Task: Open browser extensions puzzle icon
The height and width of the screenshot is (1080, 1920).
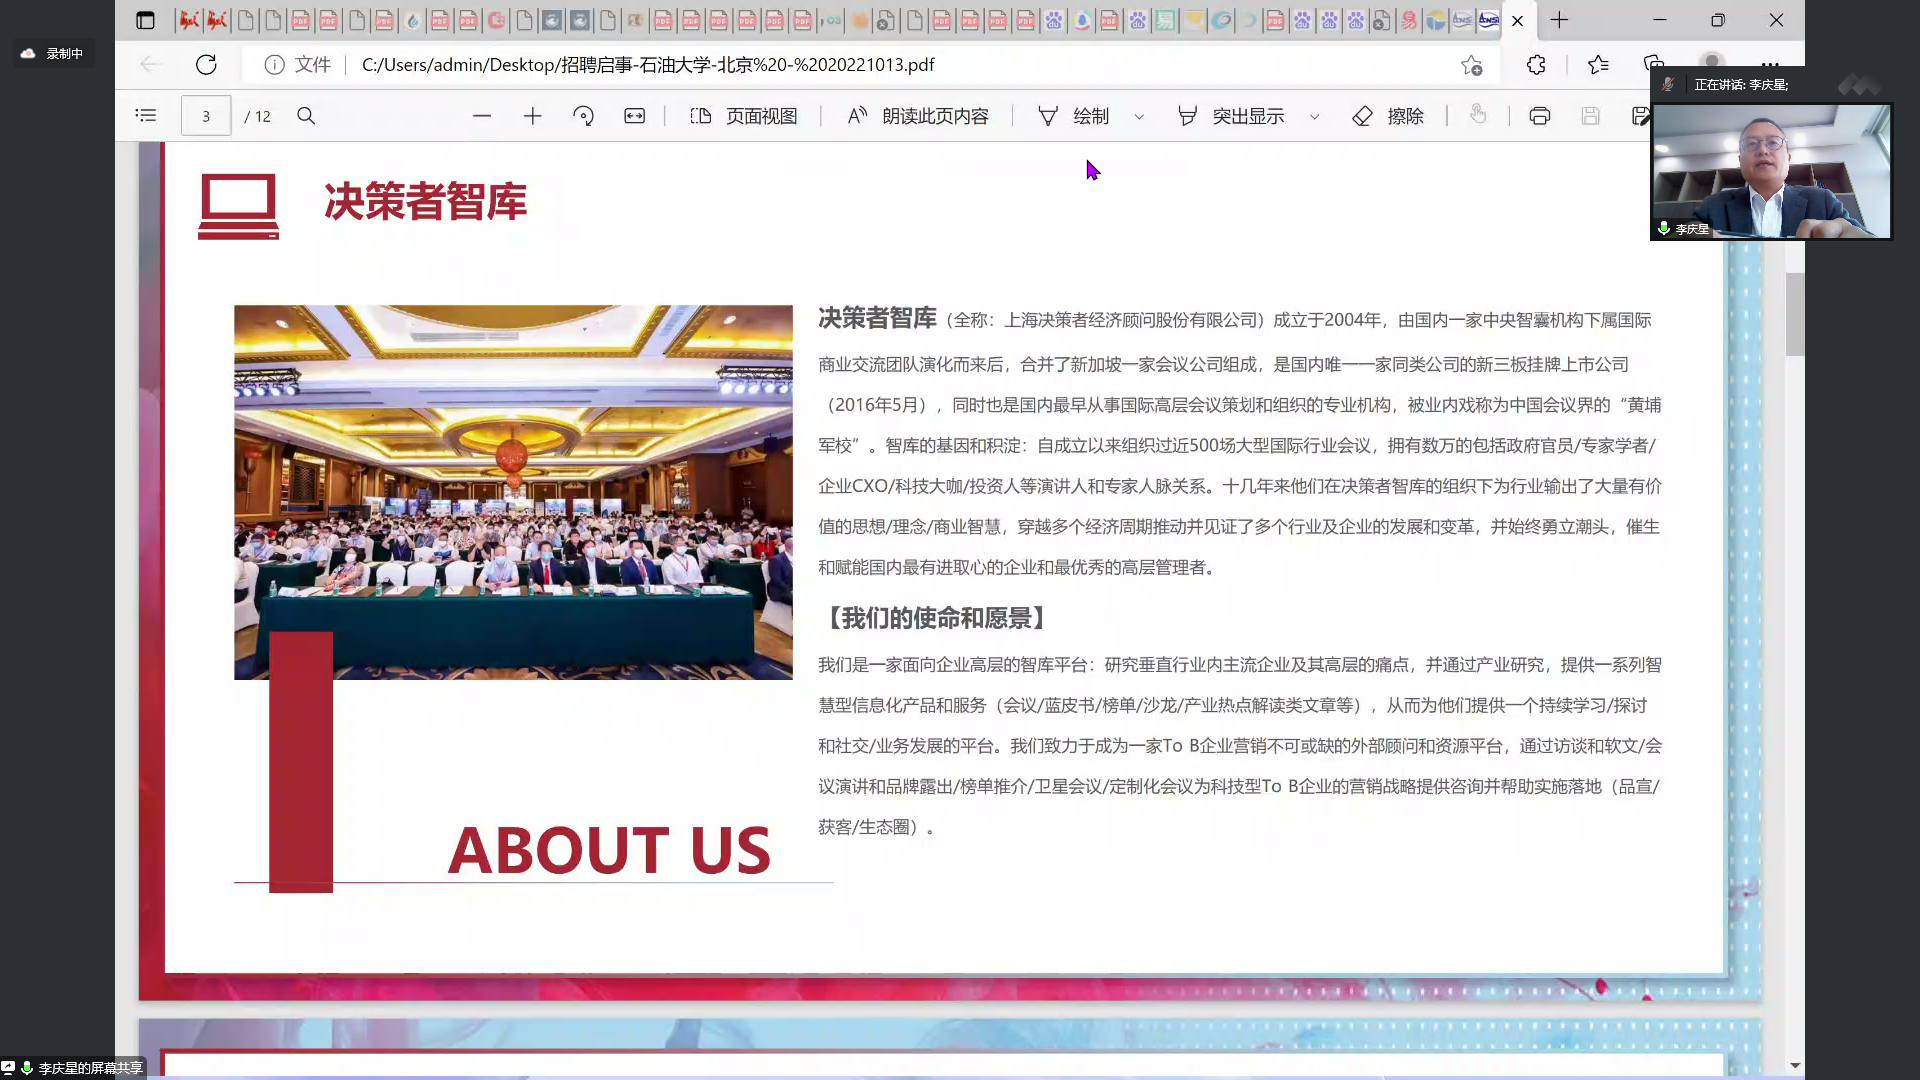Action: 1536,65
